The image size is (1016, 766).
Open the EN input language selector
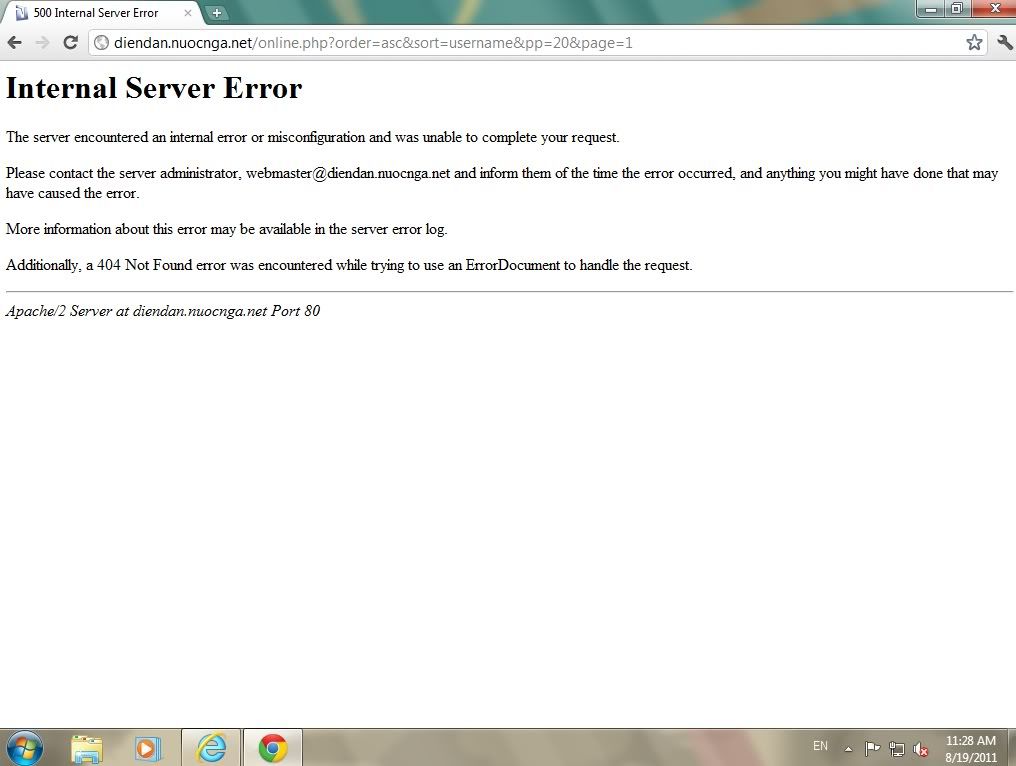(820, 746)
